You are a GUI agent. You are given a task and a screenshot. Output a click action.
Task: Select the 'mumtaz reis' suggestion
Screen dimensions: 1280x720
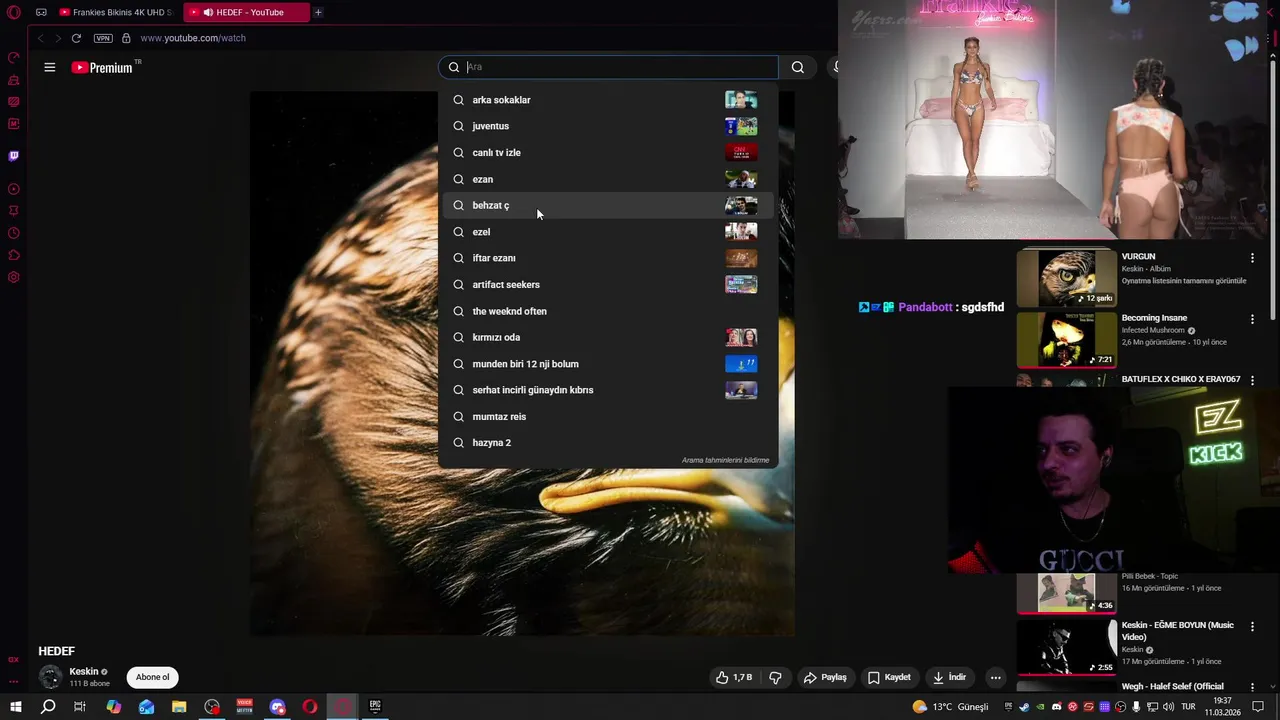(608, 416)
